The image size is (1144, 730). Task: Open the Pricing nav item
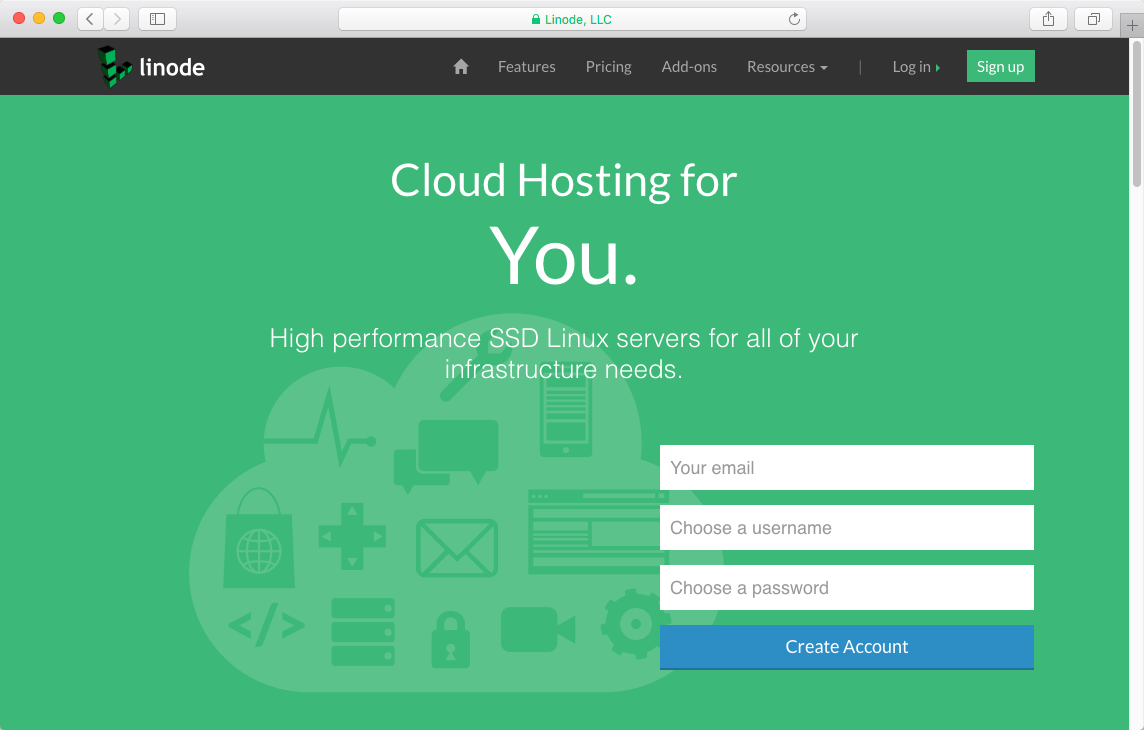pos(608,67)
